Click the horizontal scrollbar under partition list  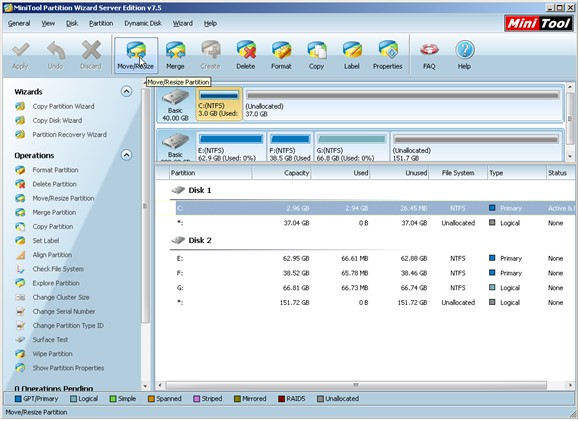coord(356,385)
